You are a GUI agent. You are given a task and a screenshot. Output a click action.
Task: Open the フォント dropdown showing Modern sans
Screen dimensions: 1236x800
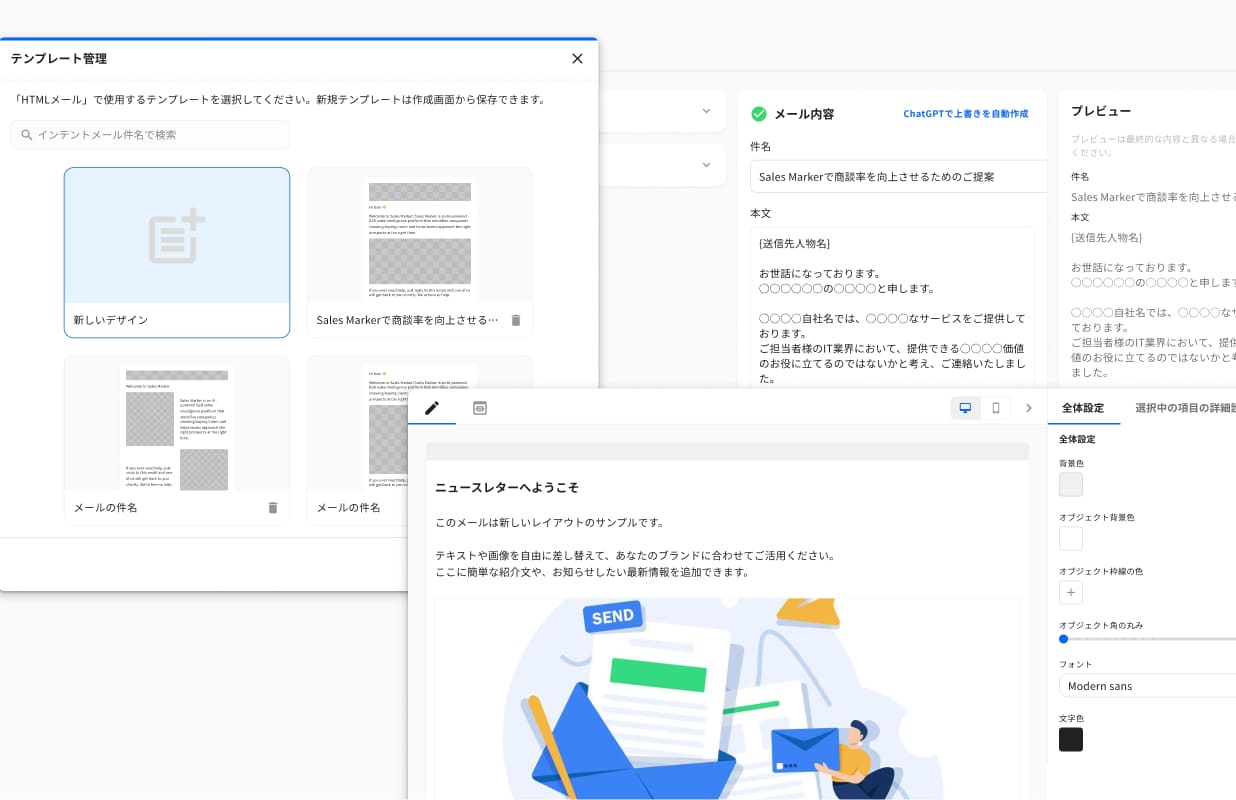(x=1147, y=686)
